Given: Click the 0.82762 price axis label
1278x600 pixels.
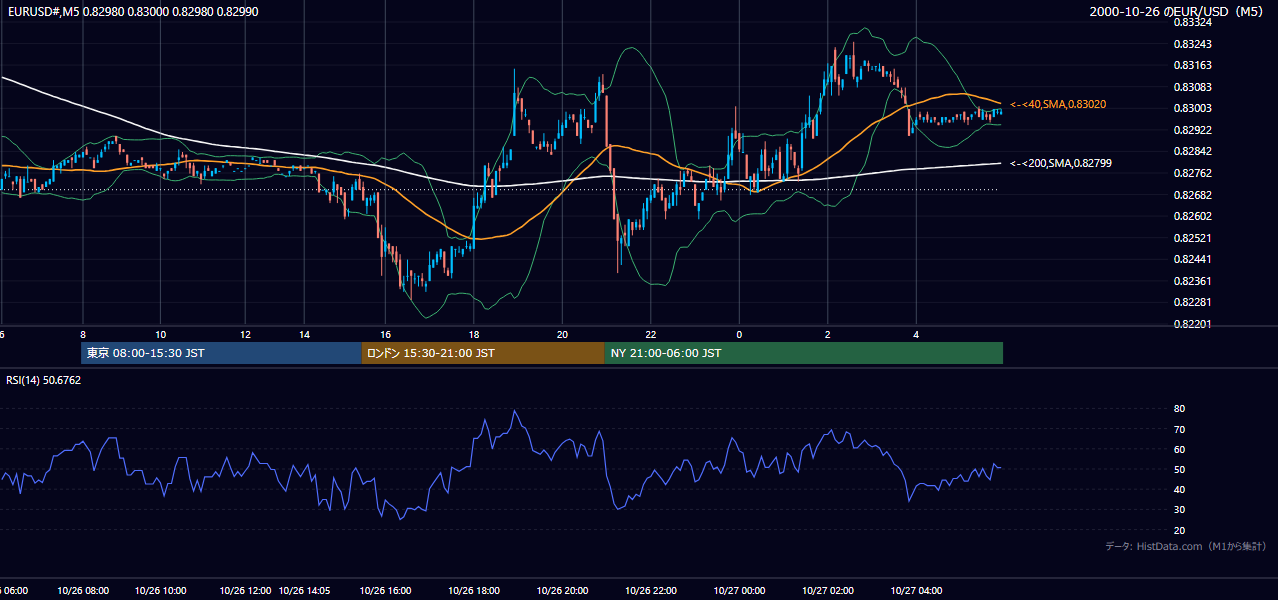Looking at the screenshot, I should tap(1192, 173).
